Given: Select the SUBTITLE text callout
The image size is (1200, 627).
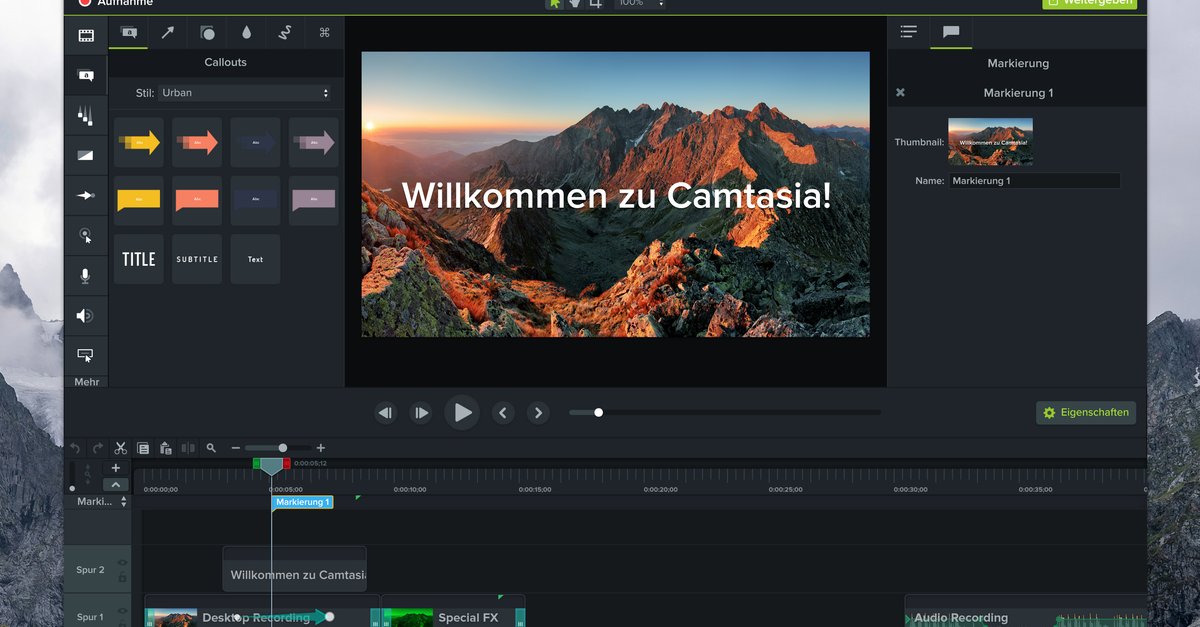Looking at the screenshot, I should (x=197, y=259).
